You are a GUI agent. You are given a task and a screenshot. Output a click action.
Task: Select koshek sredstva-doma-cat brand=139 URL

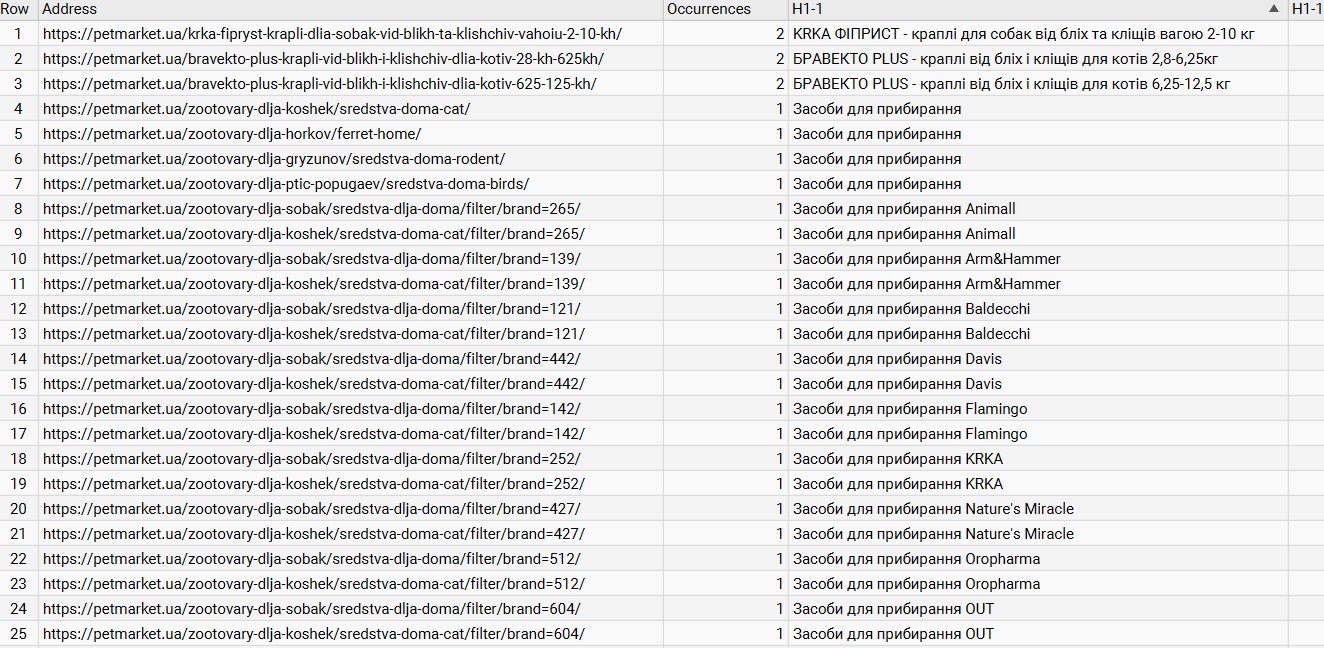[350, 283]
